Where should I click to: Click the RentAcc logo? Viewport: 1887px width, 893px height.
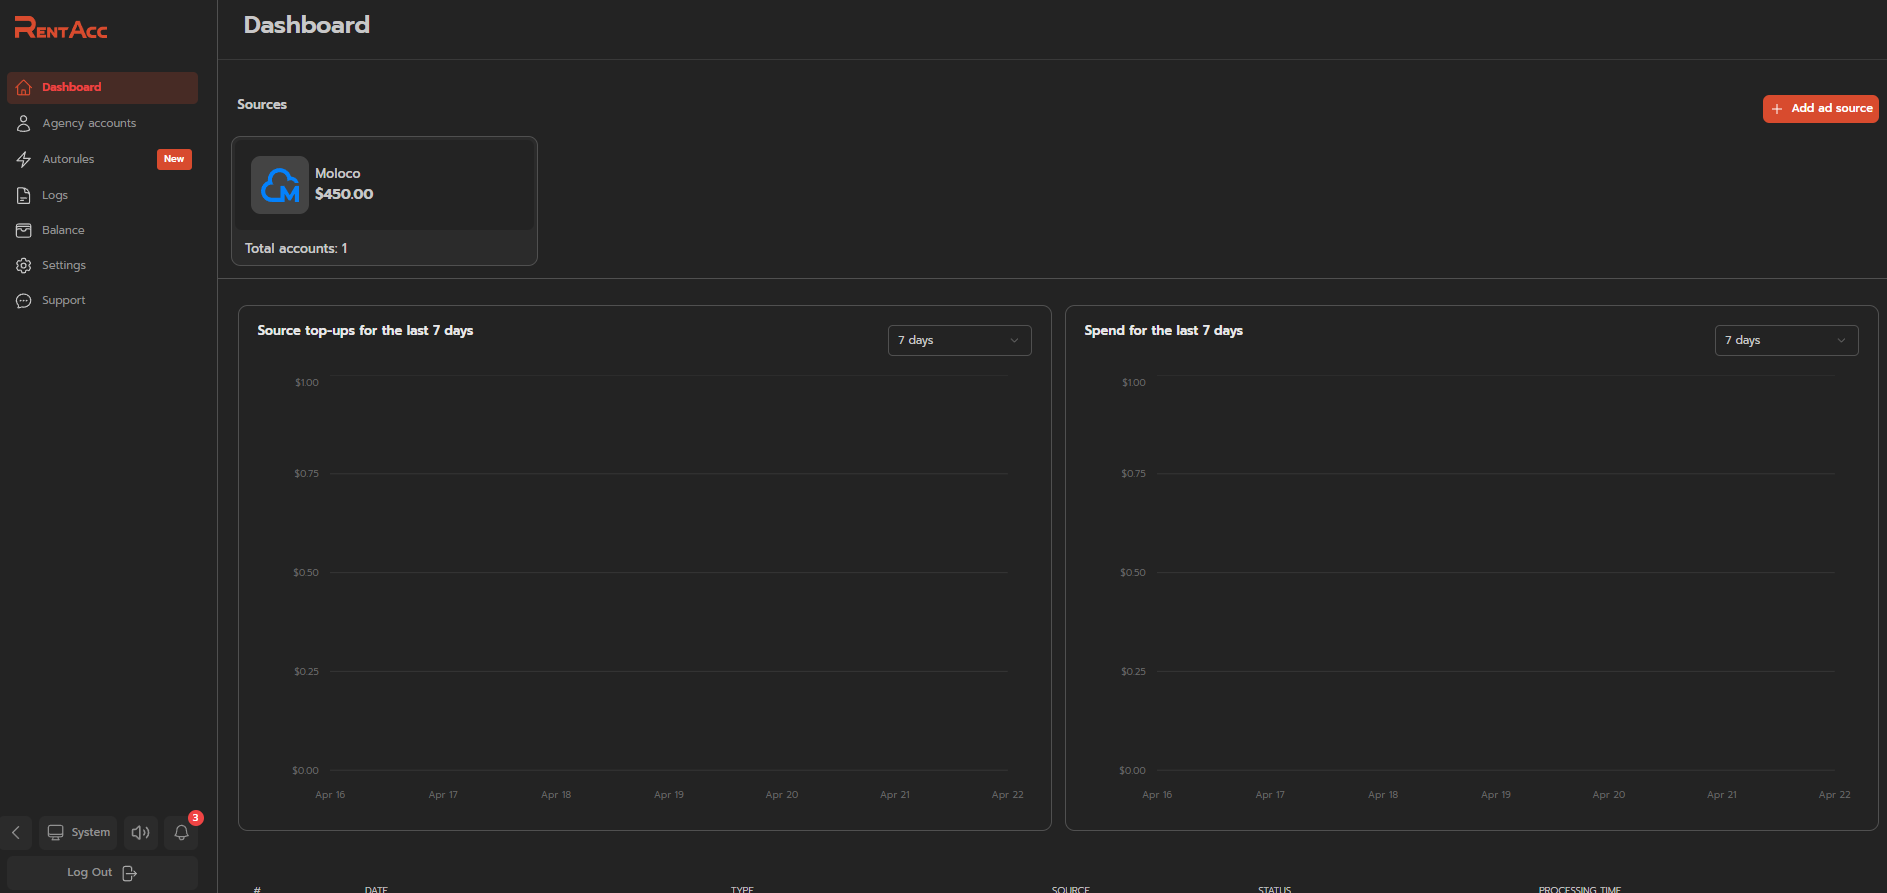pos(61,28)
